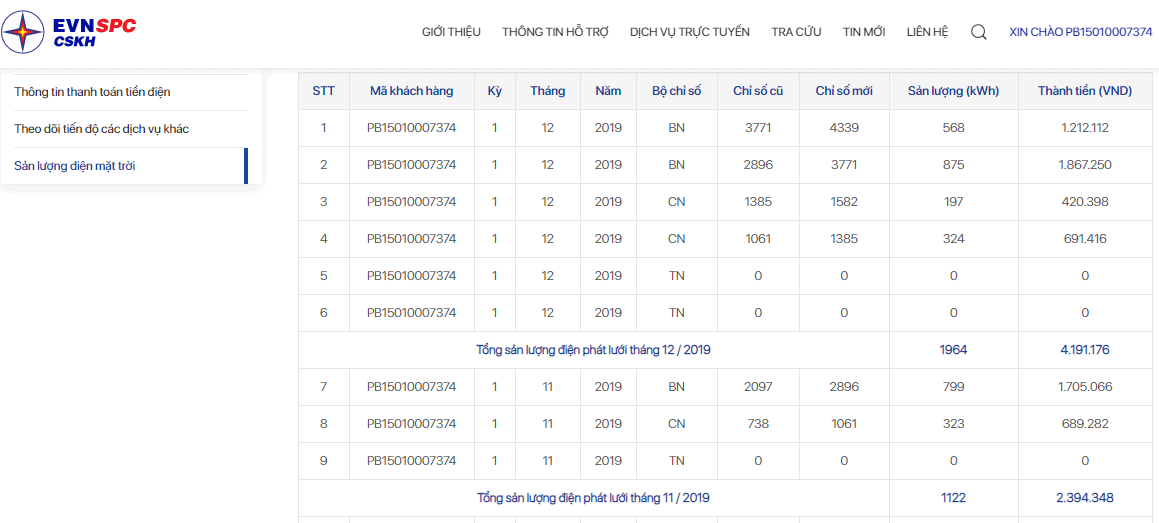
Task: Click the Chỉ số mới column header
Action: 844,91
